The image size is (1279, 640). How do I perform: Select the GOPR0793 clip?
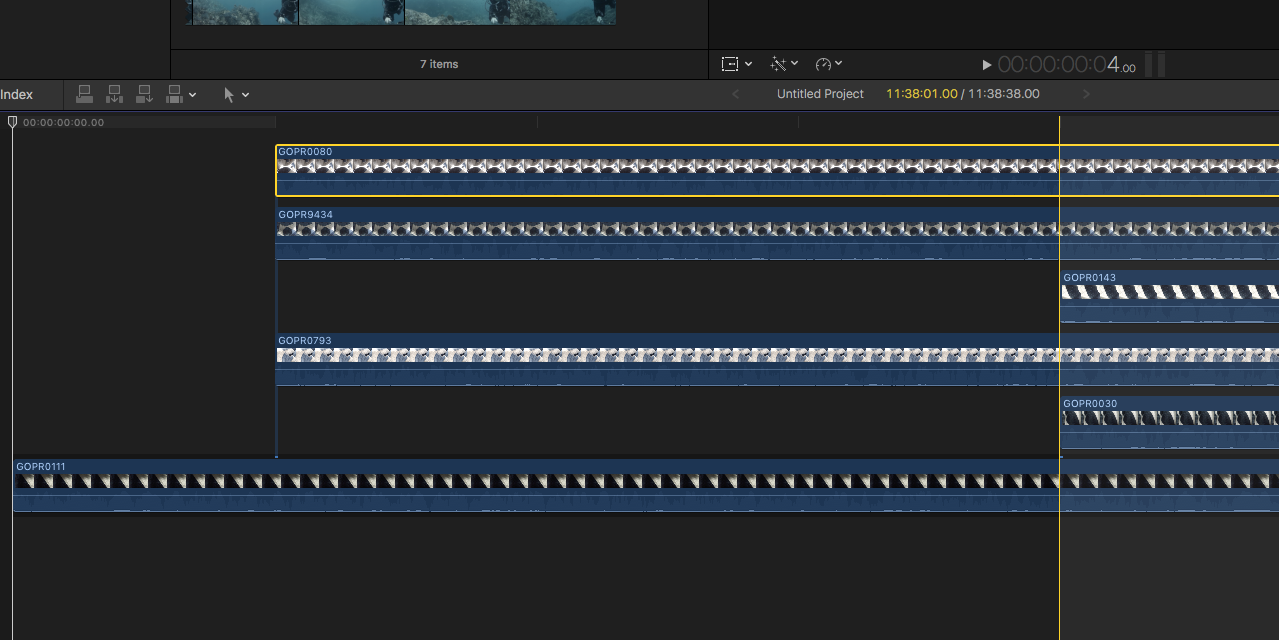tap(777, 360)
